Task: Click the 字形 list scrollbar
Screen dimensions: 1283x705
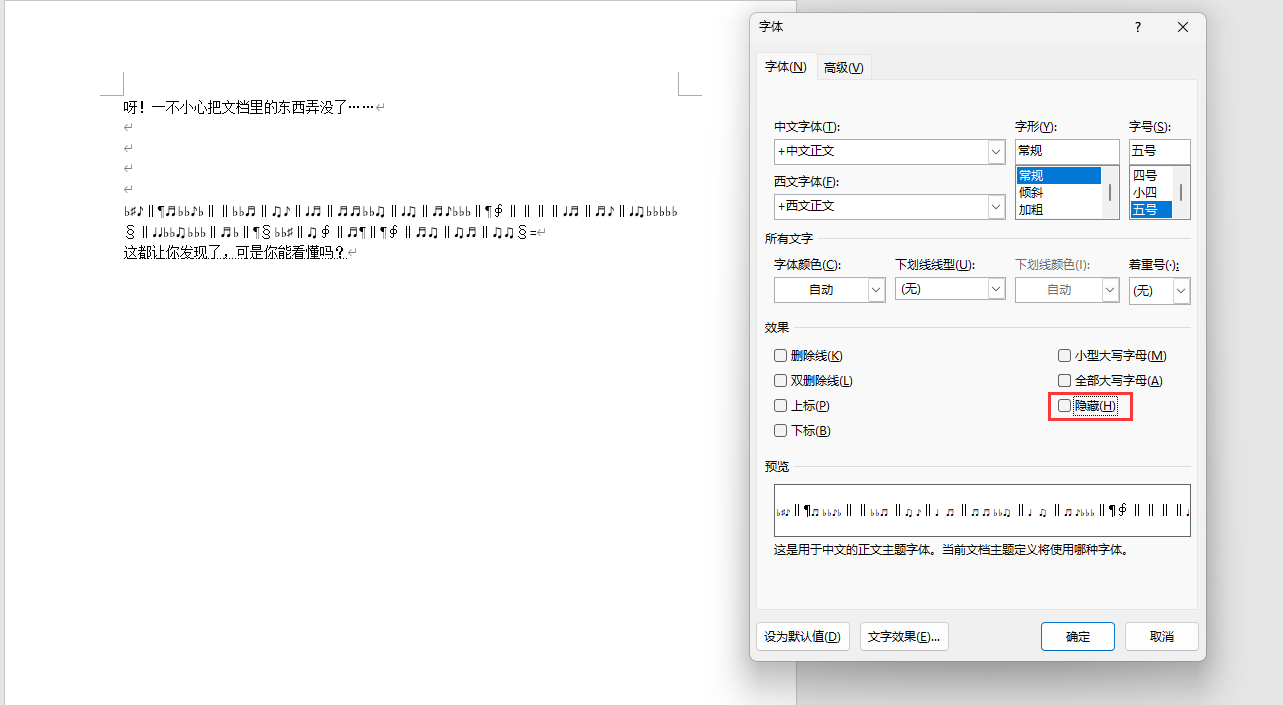Action: point(1110,193)
